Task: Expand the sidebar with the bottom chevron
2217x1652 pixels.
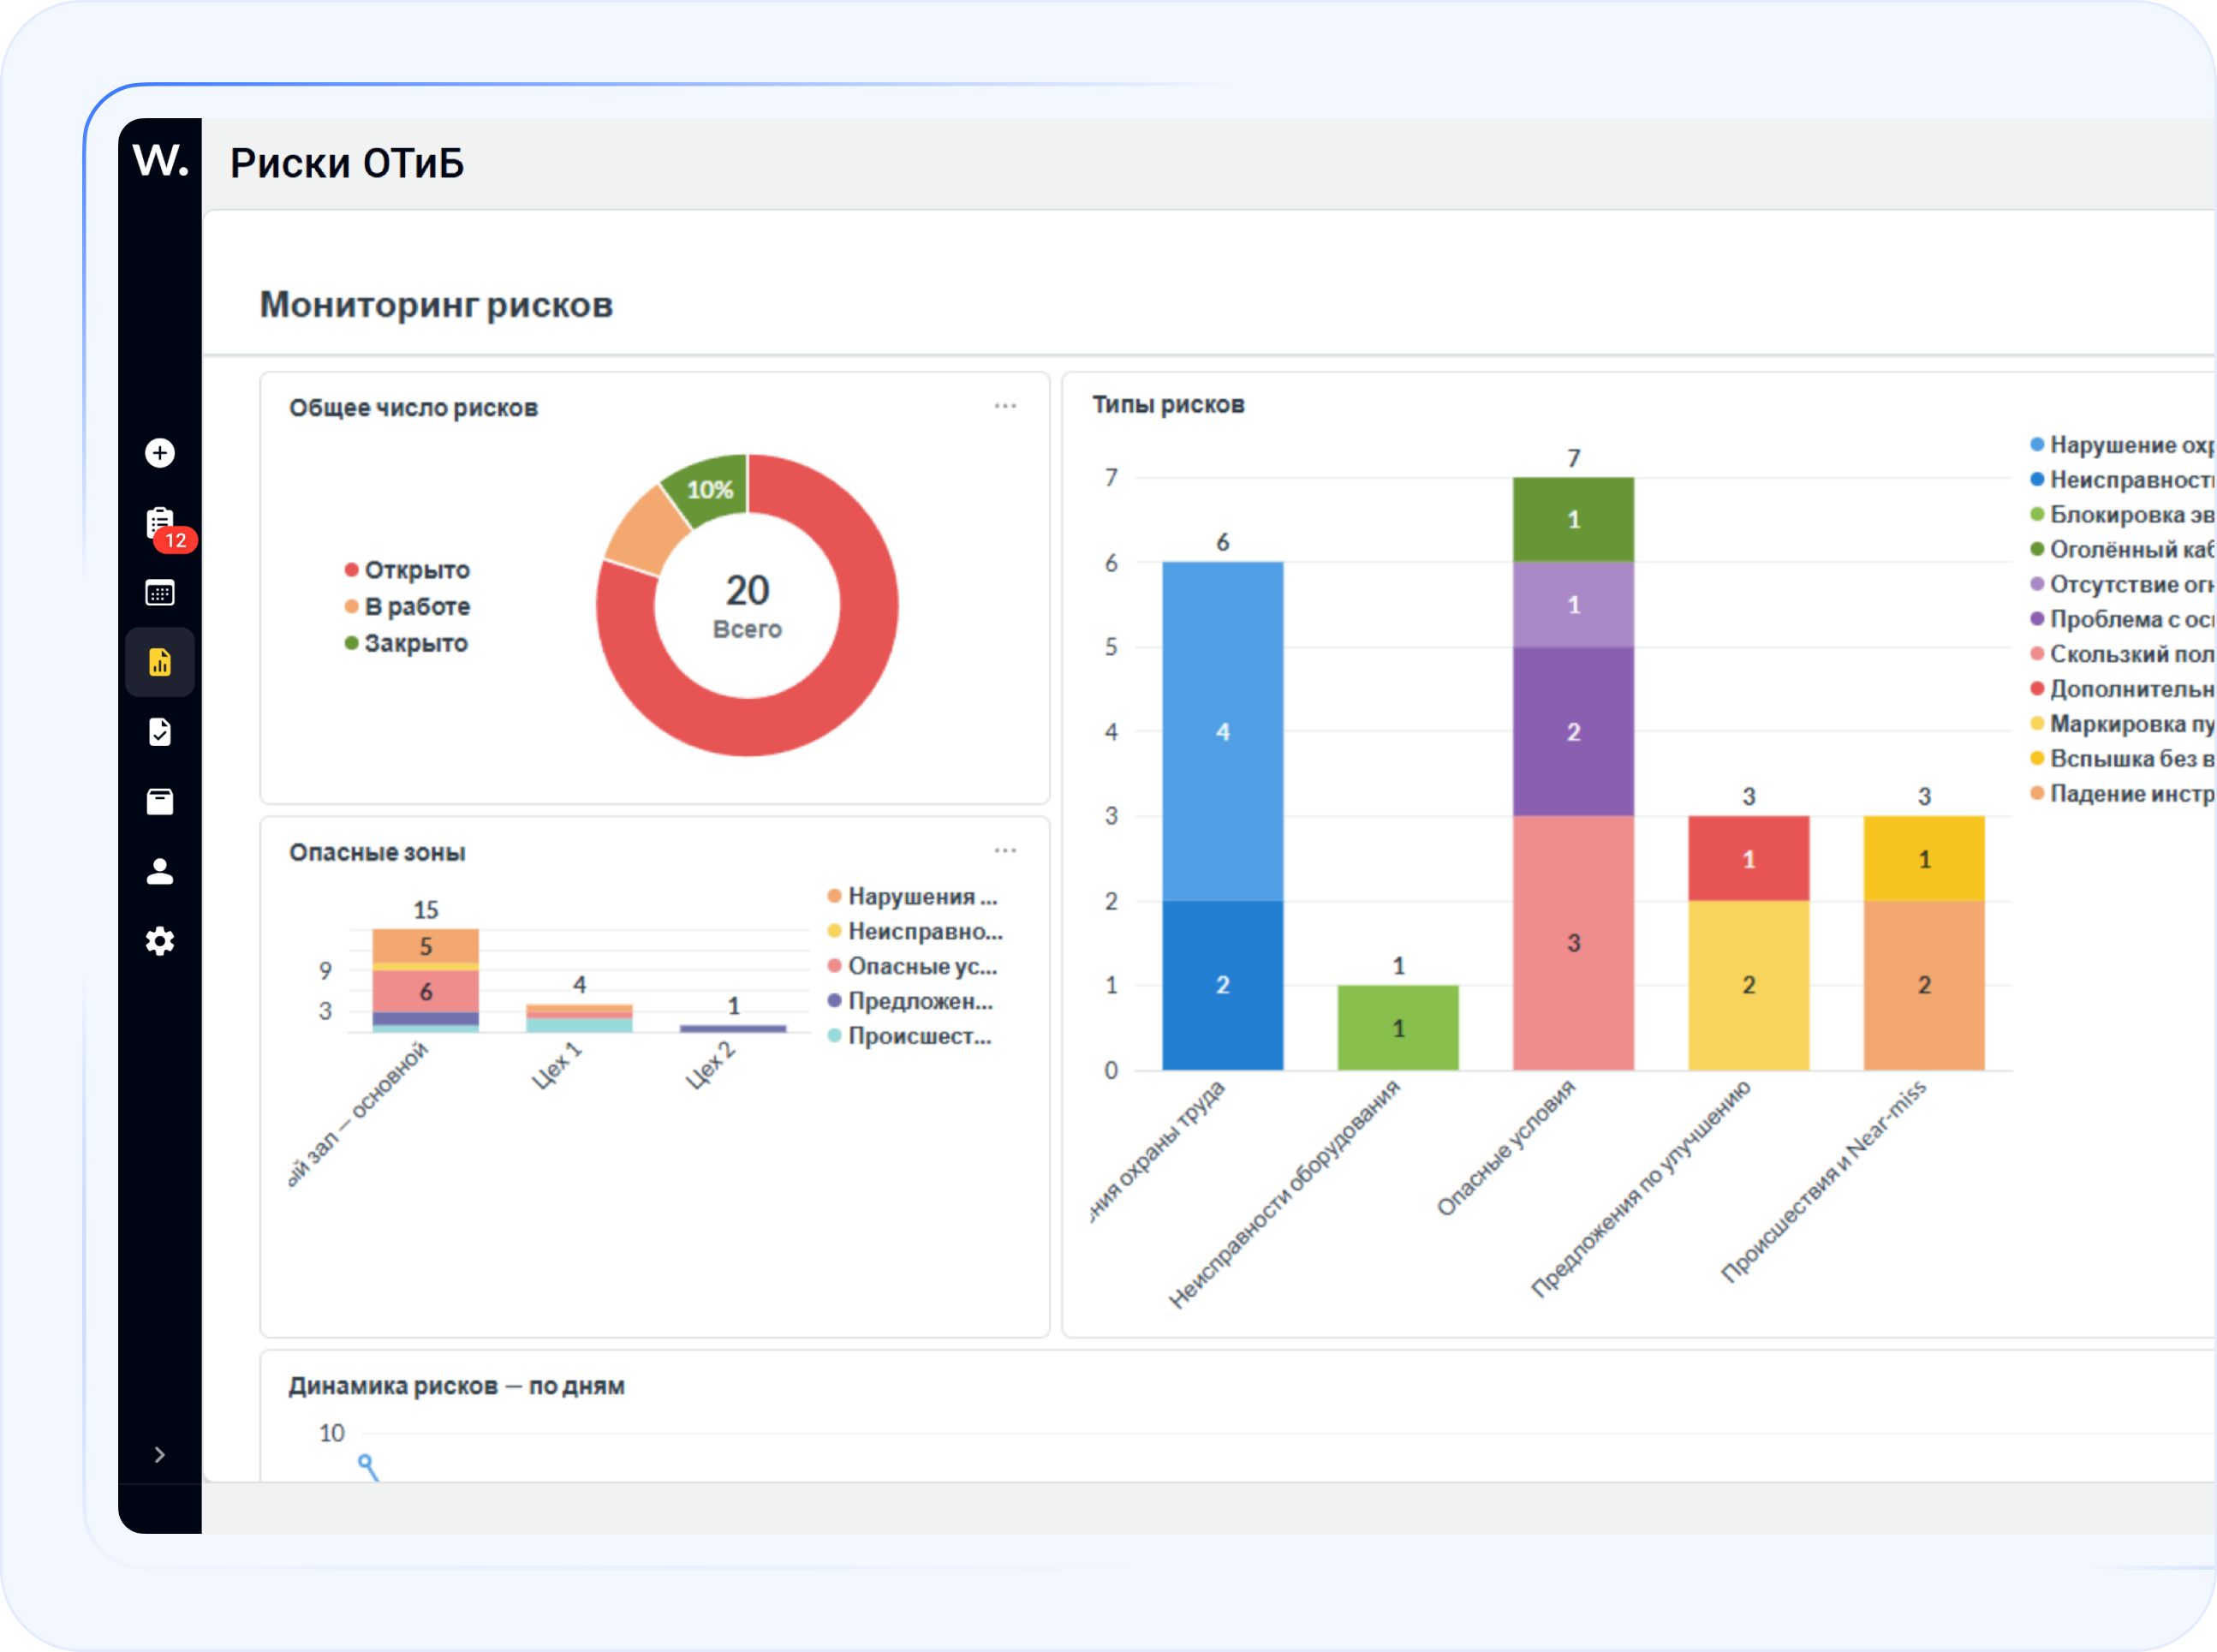Action: click(x=160, y=1455)
